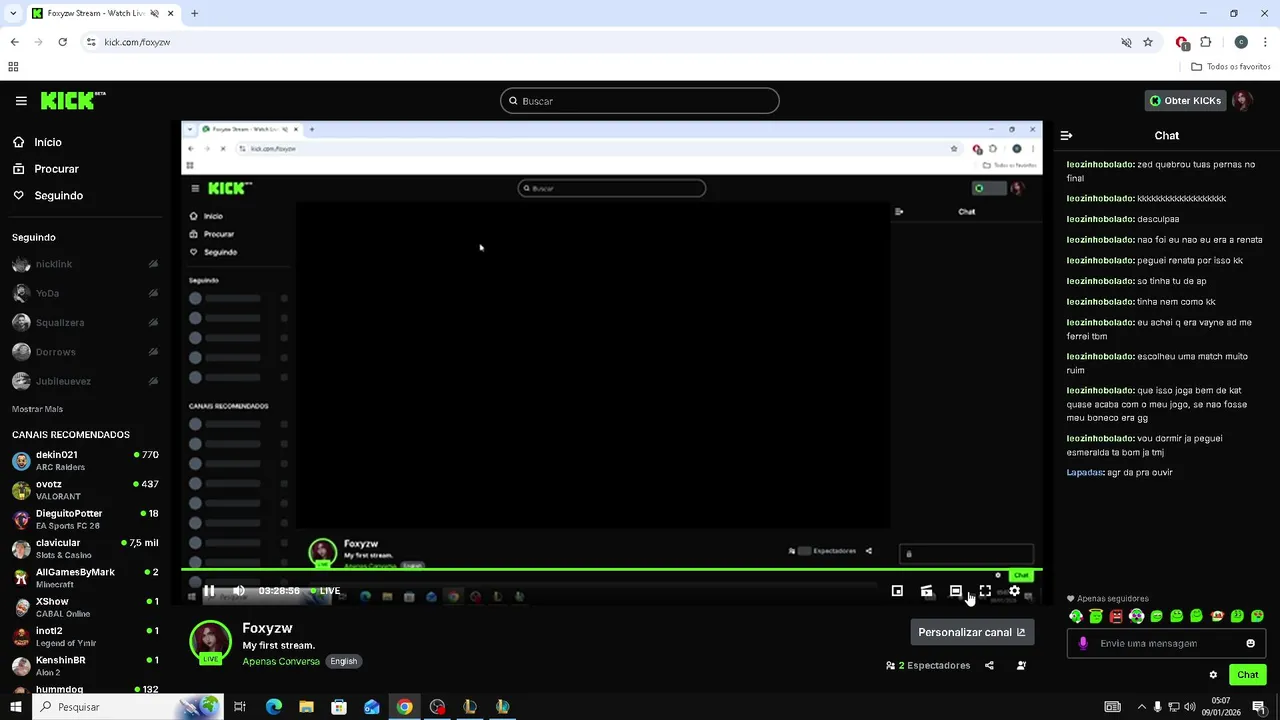This screenshot has height=720, width=1280.
Task: Open chat settings gear icon
Action: pos(1213,675)
